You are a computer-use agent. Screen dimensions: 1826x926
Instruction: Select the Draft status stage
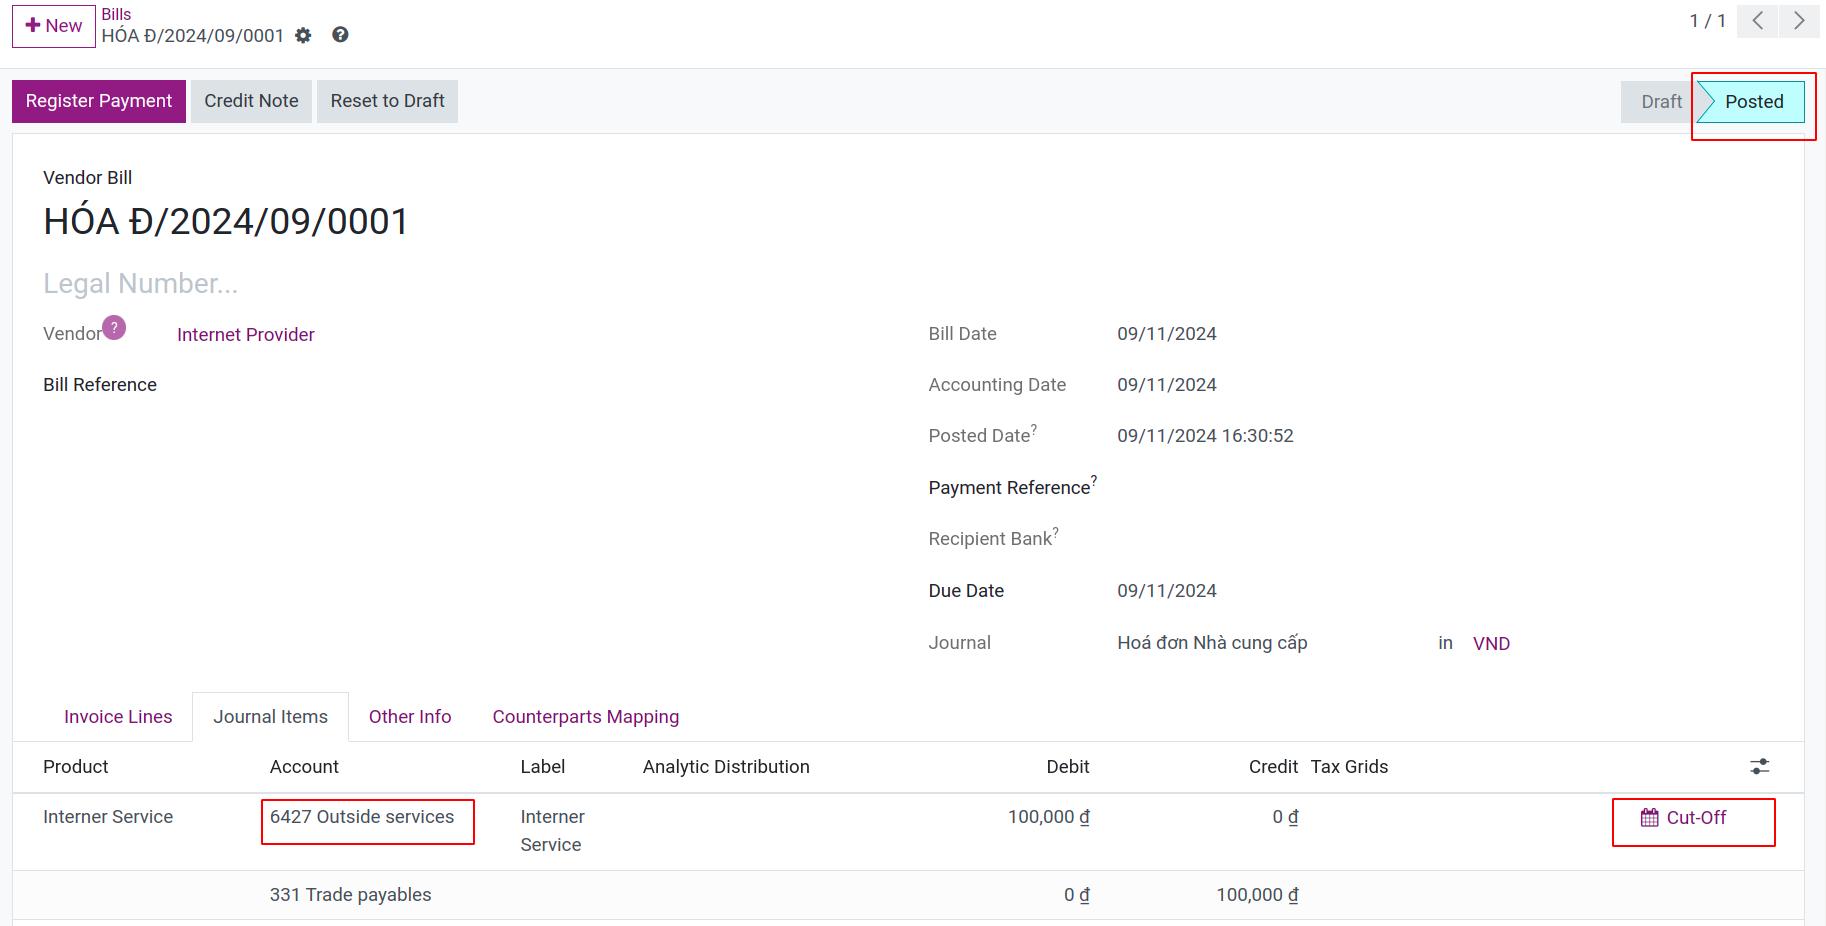[1660, 102]
